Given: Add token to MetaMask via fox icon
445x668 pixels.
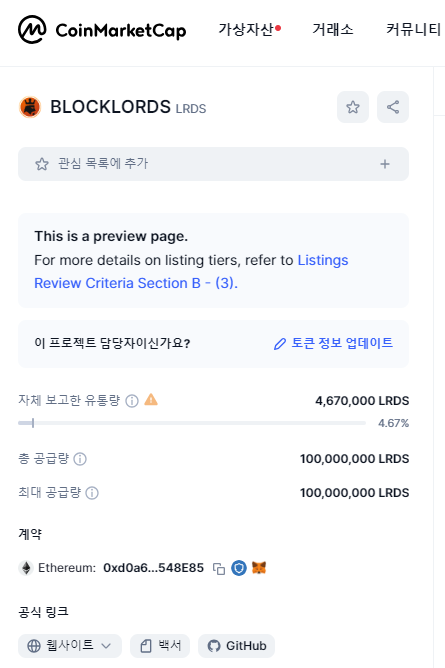Looking at the screenshot, I should (259, 567).
